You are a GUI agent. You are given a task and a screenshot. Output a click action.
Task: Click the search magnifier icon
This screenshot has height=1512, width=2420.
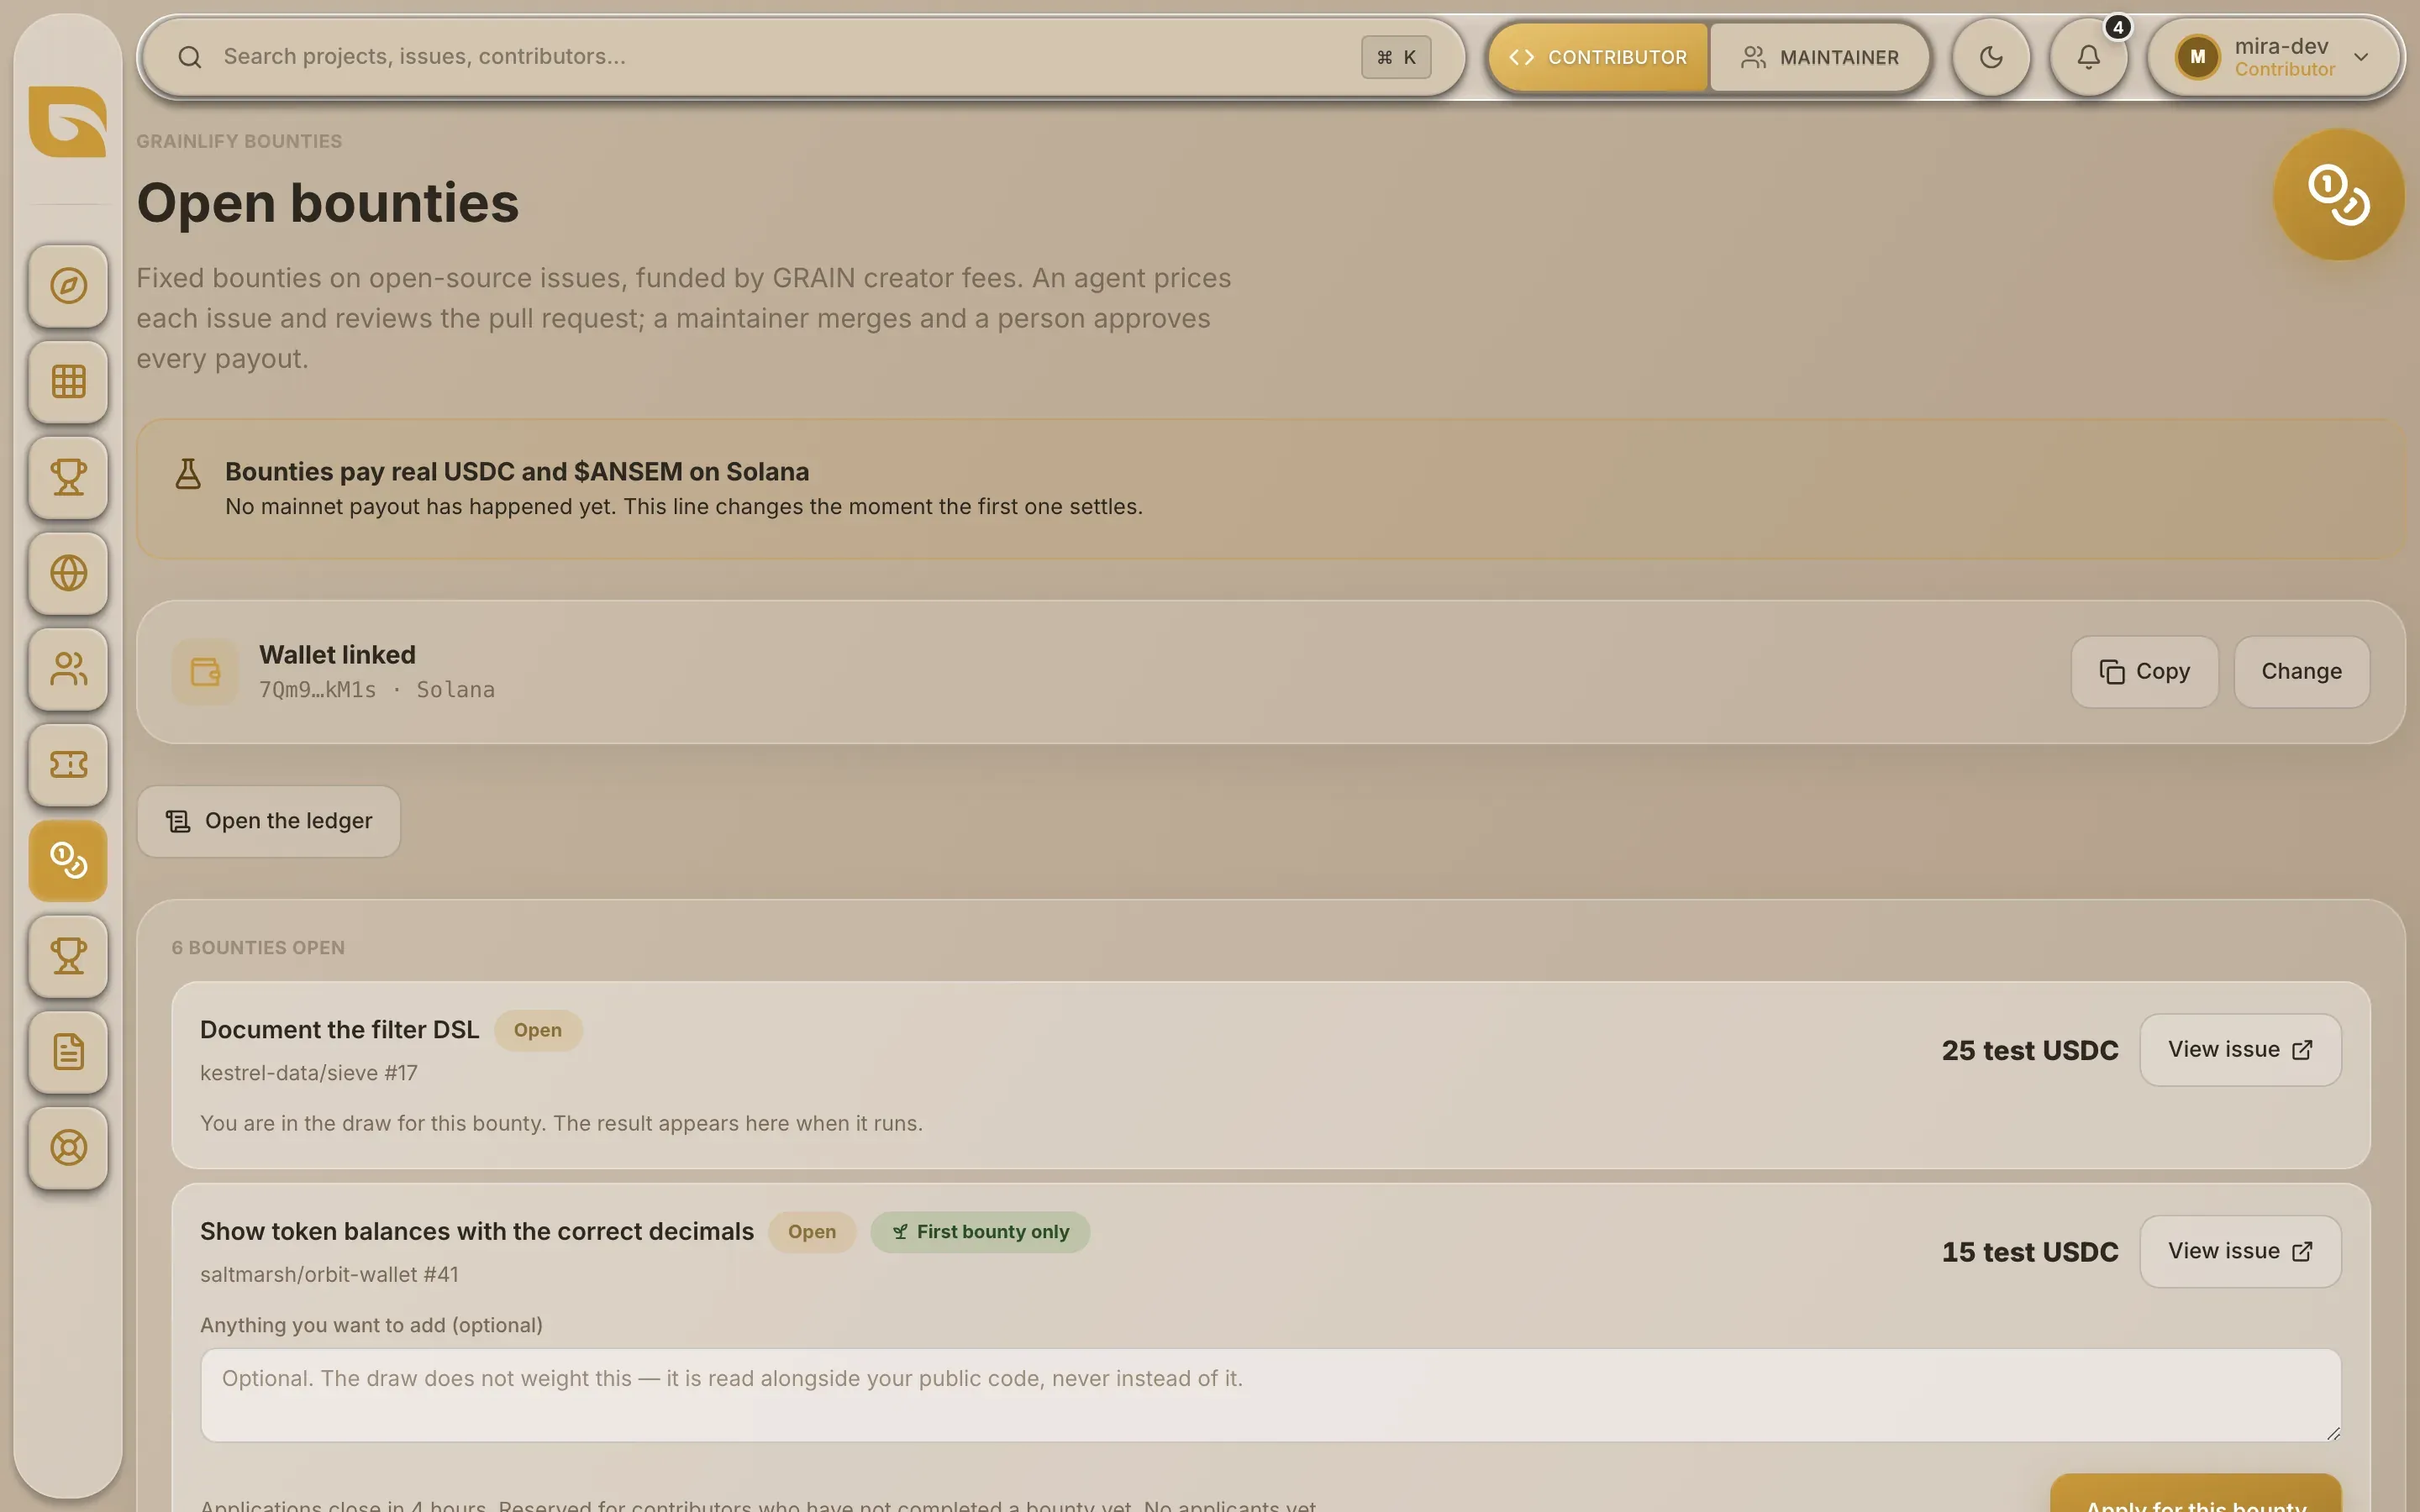click(x=190, y=57)
